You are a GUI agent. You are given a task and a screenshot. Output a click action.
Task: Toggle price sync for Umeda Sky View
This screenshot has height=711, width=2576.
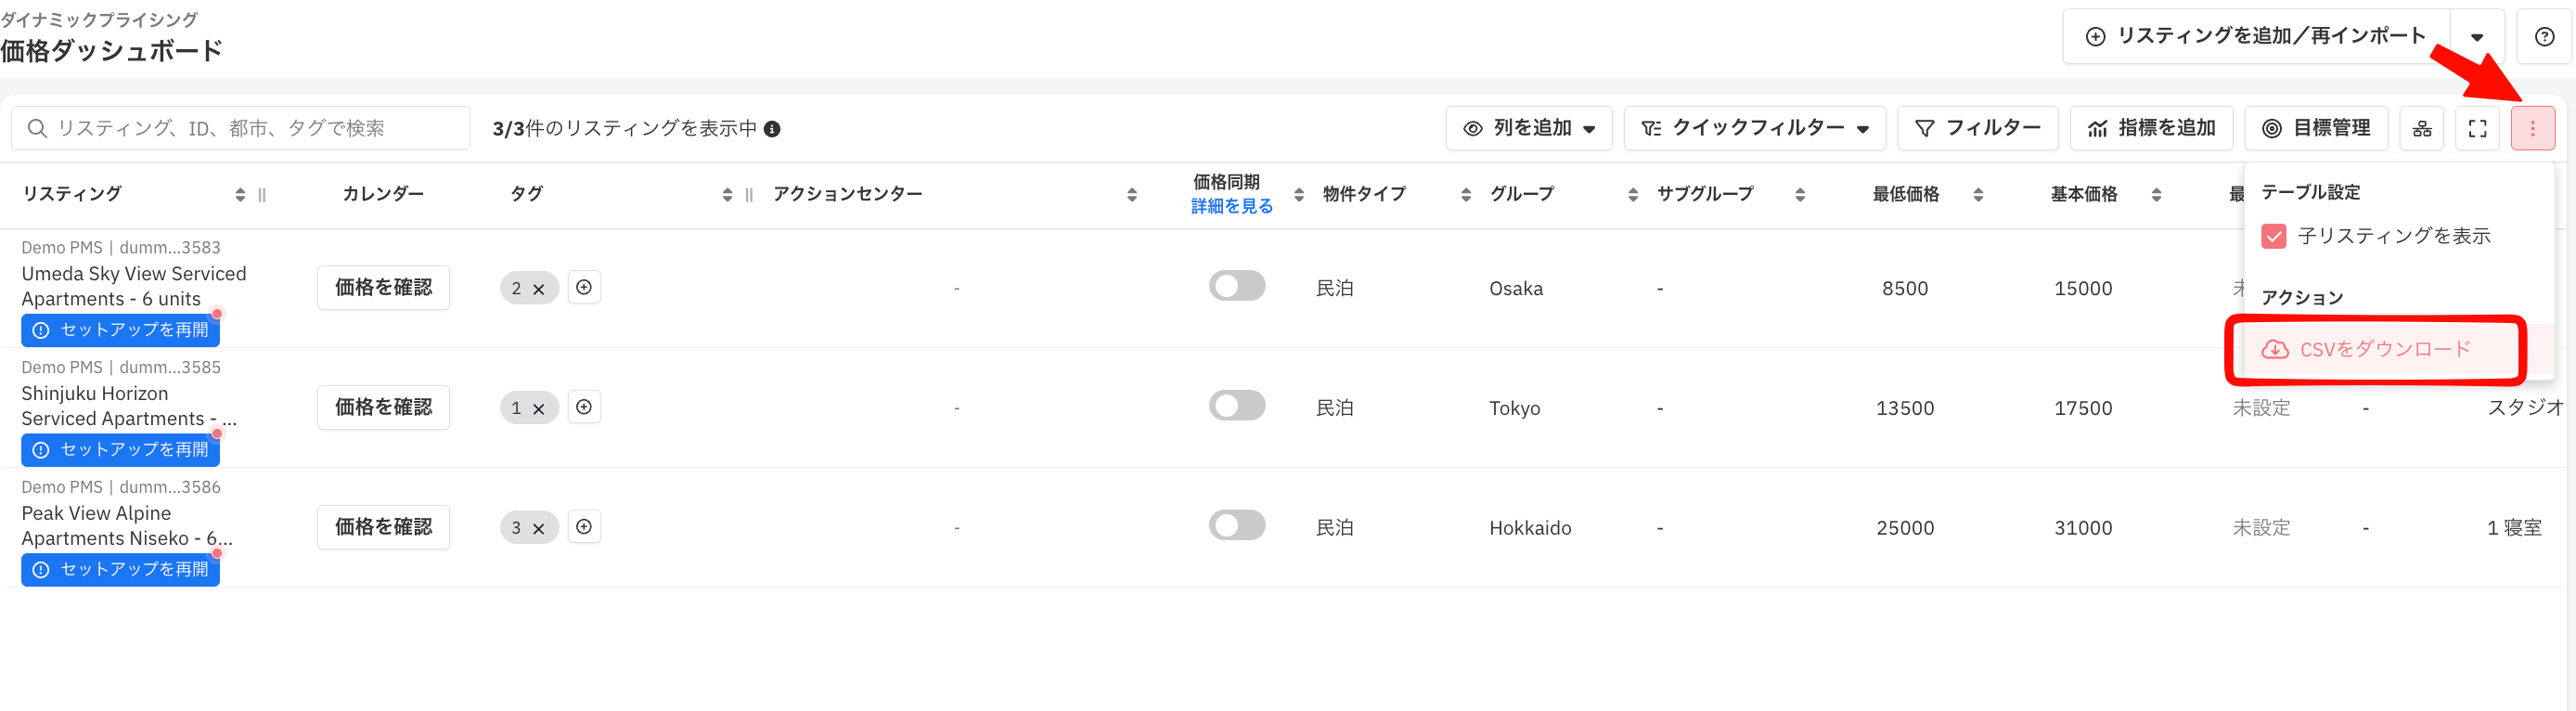coord(1237,286)
